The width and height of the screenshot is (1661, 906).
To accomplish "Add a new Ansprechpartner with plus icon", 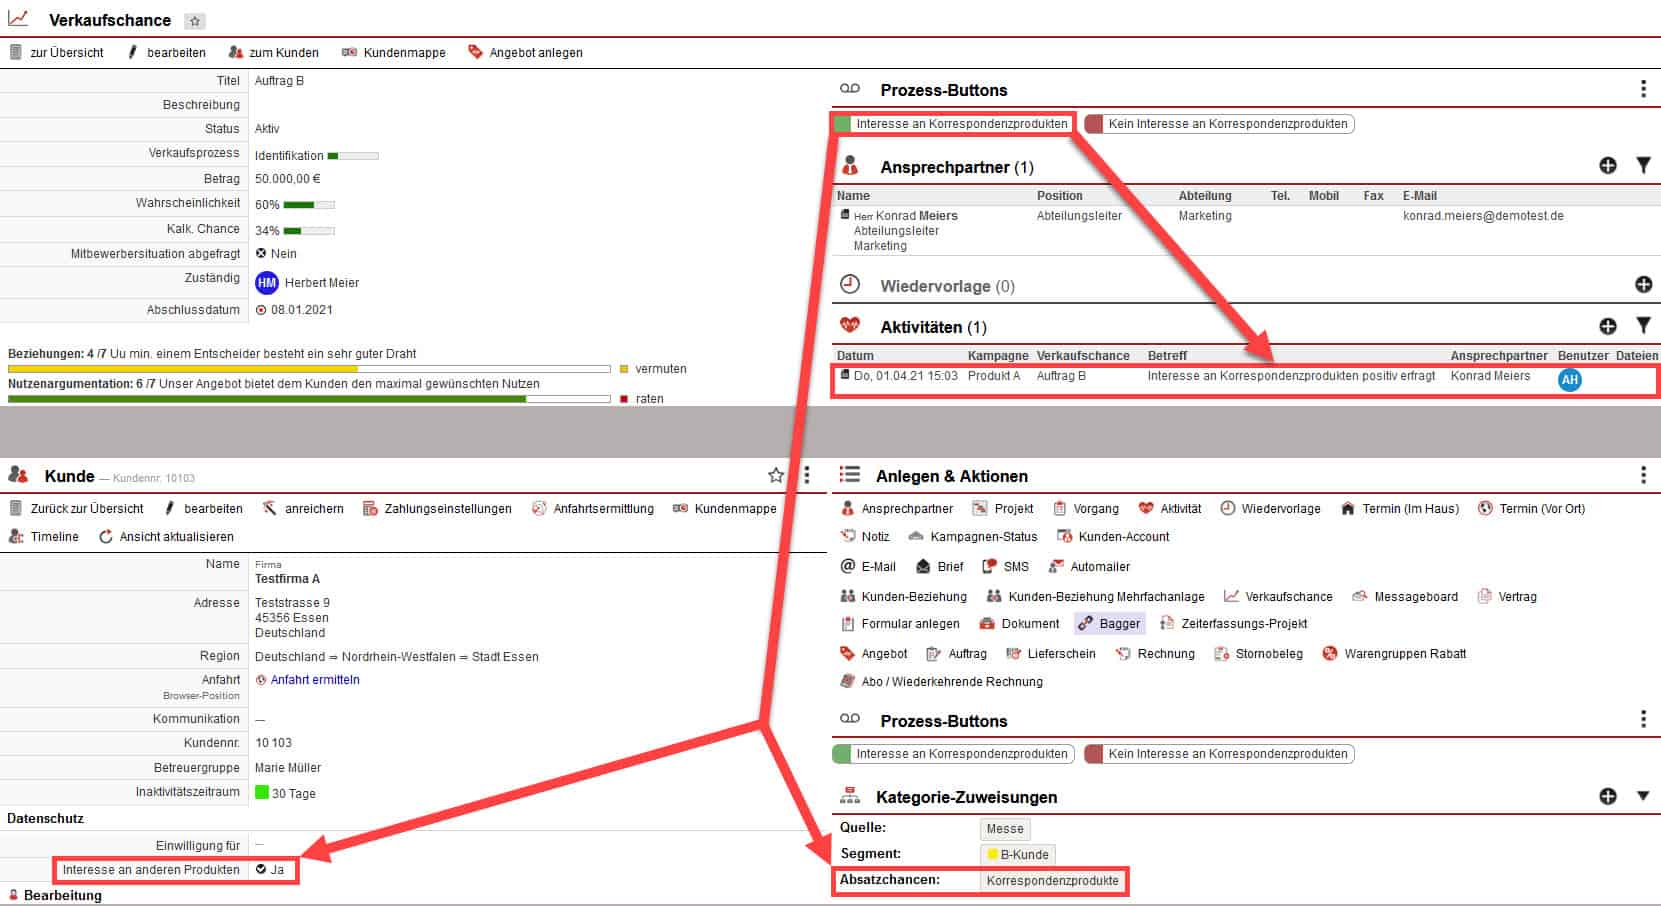I will [x=1607, y=166].
